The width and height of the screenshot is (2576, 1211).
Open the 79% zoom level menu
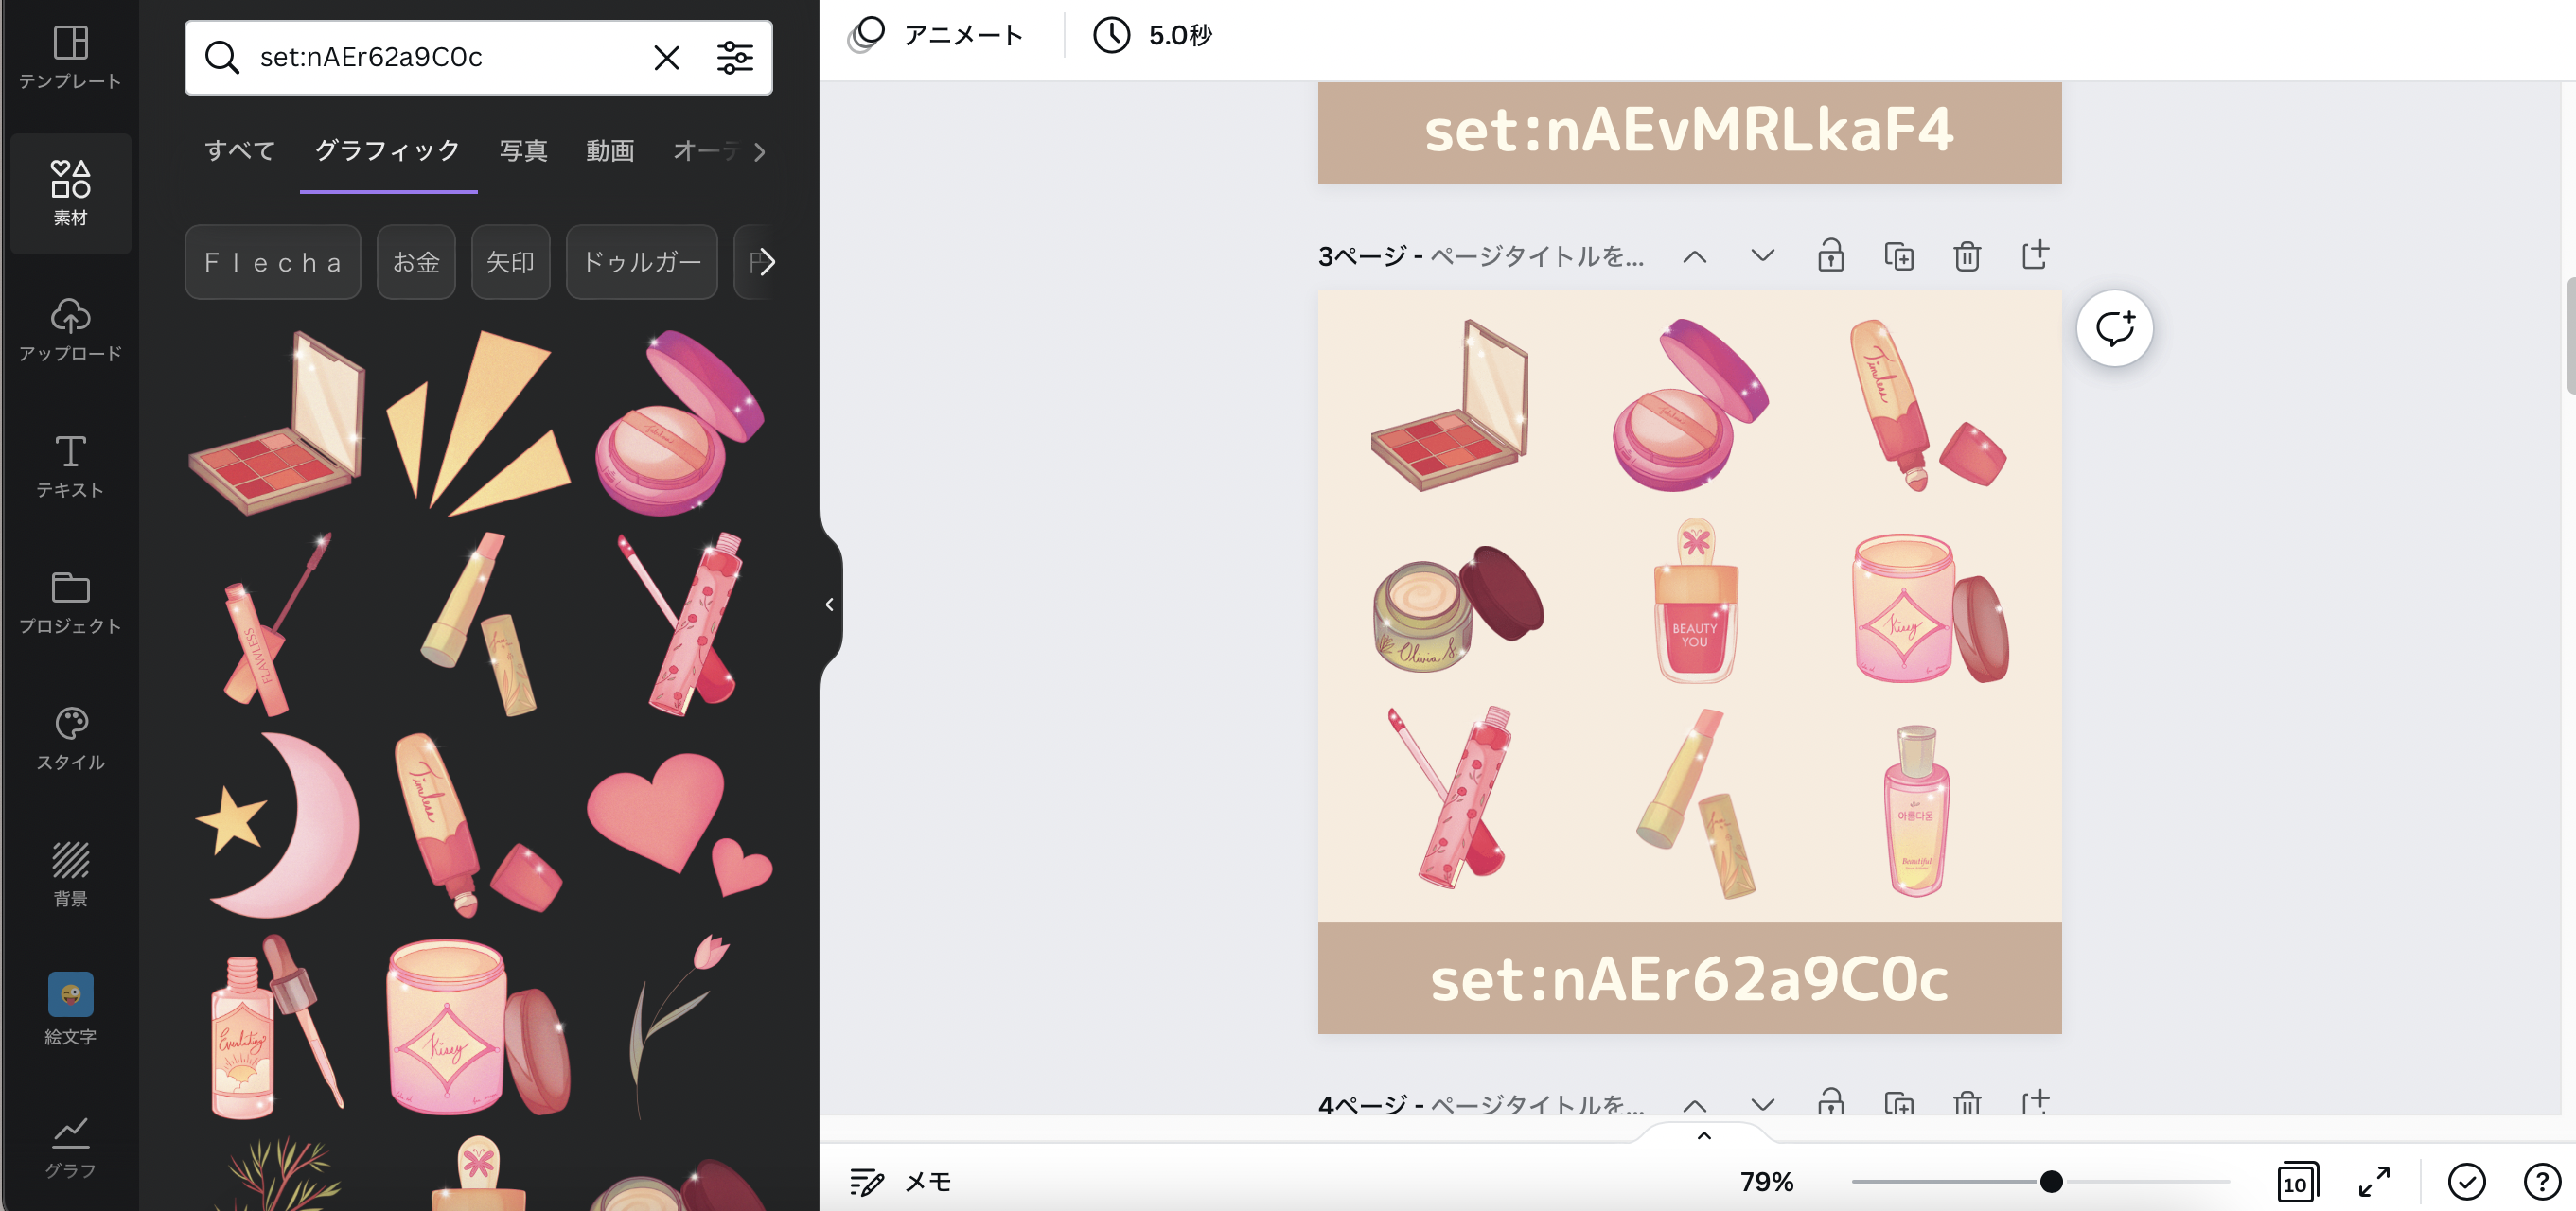coord(1767,1182)
